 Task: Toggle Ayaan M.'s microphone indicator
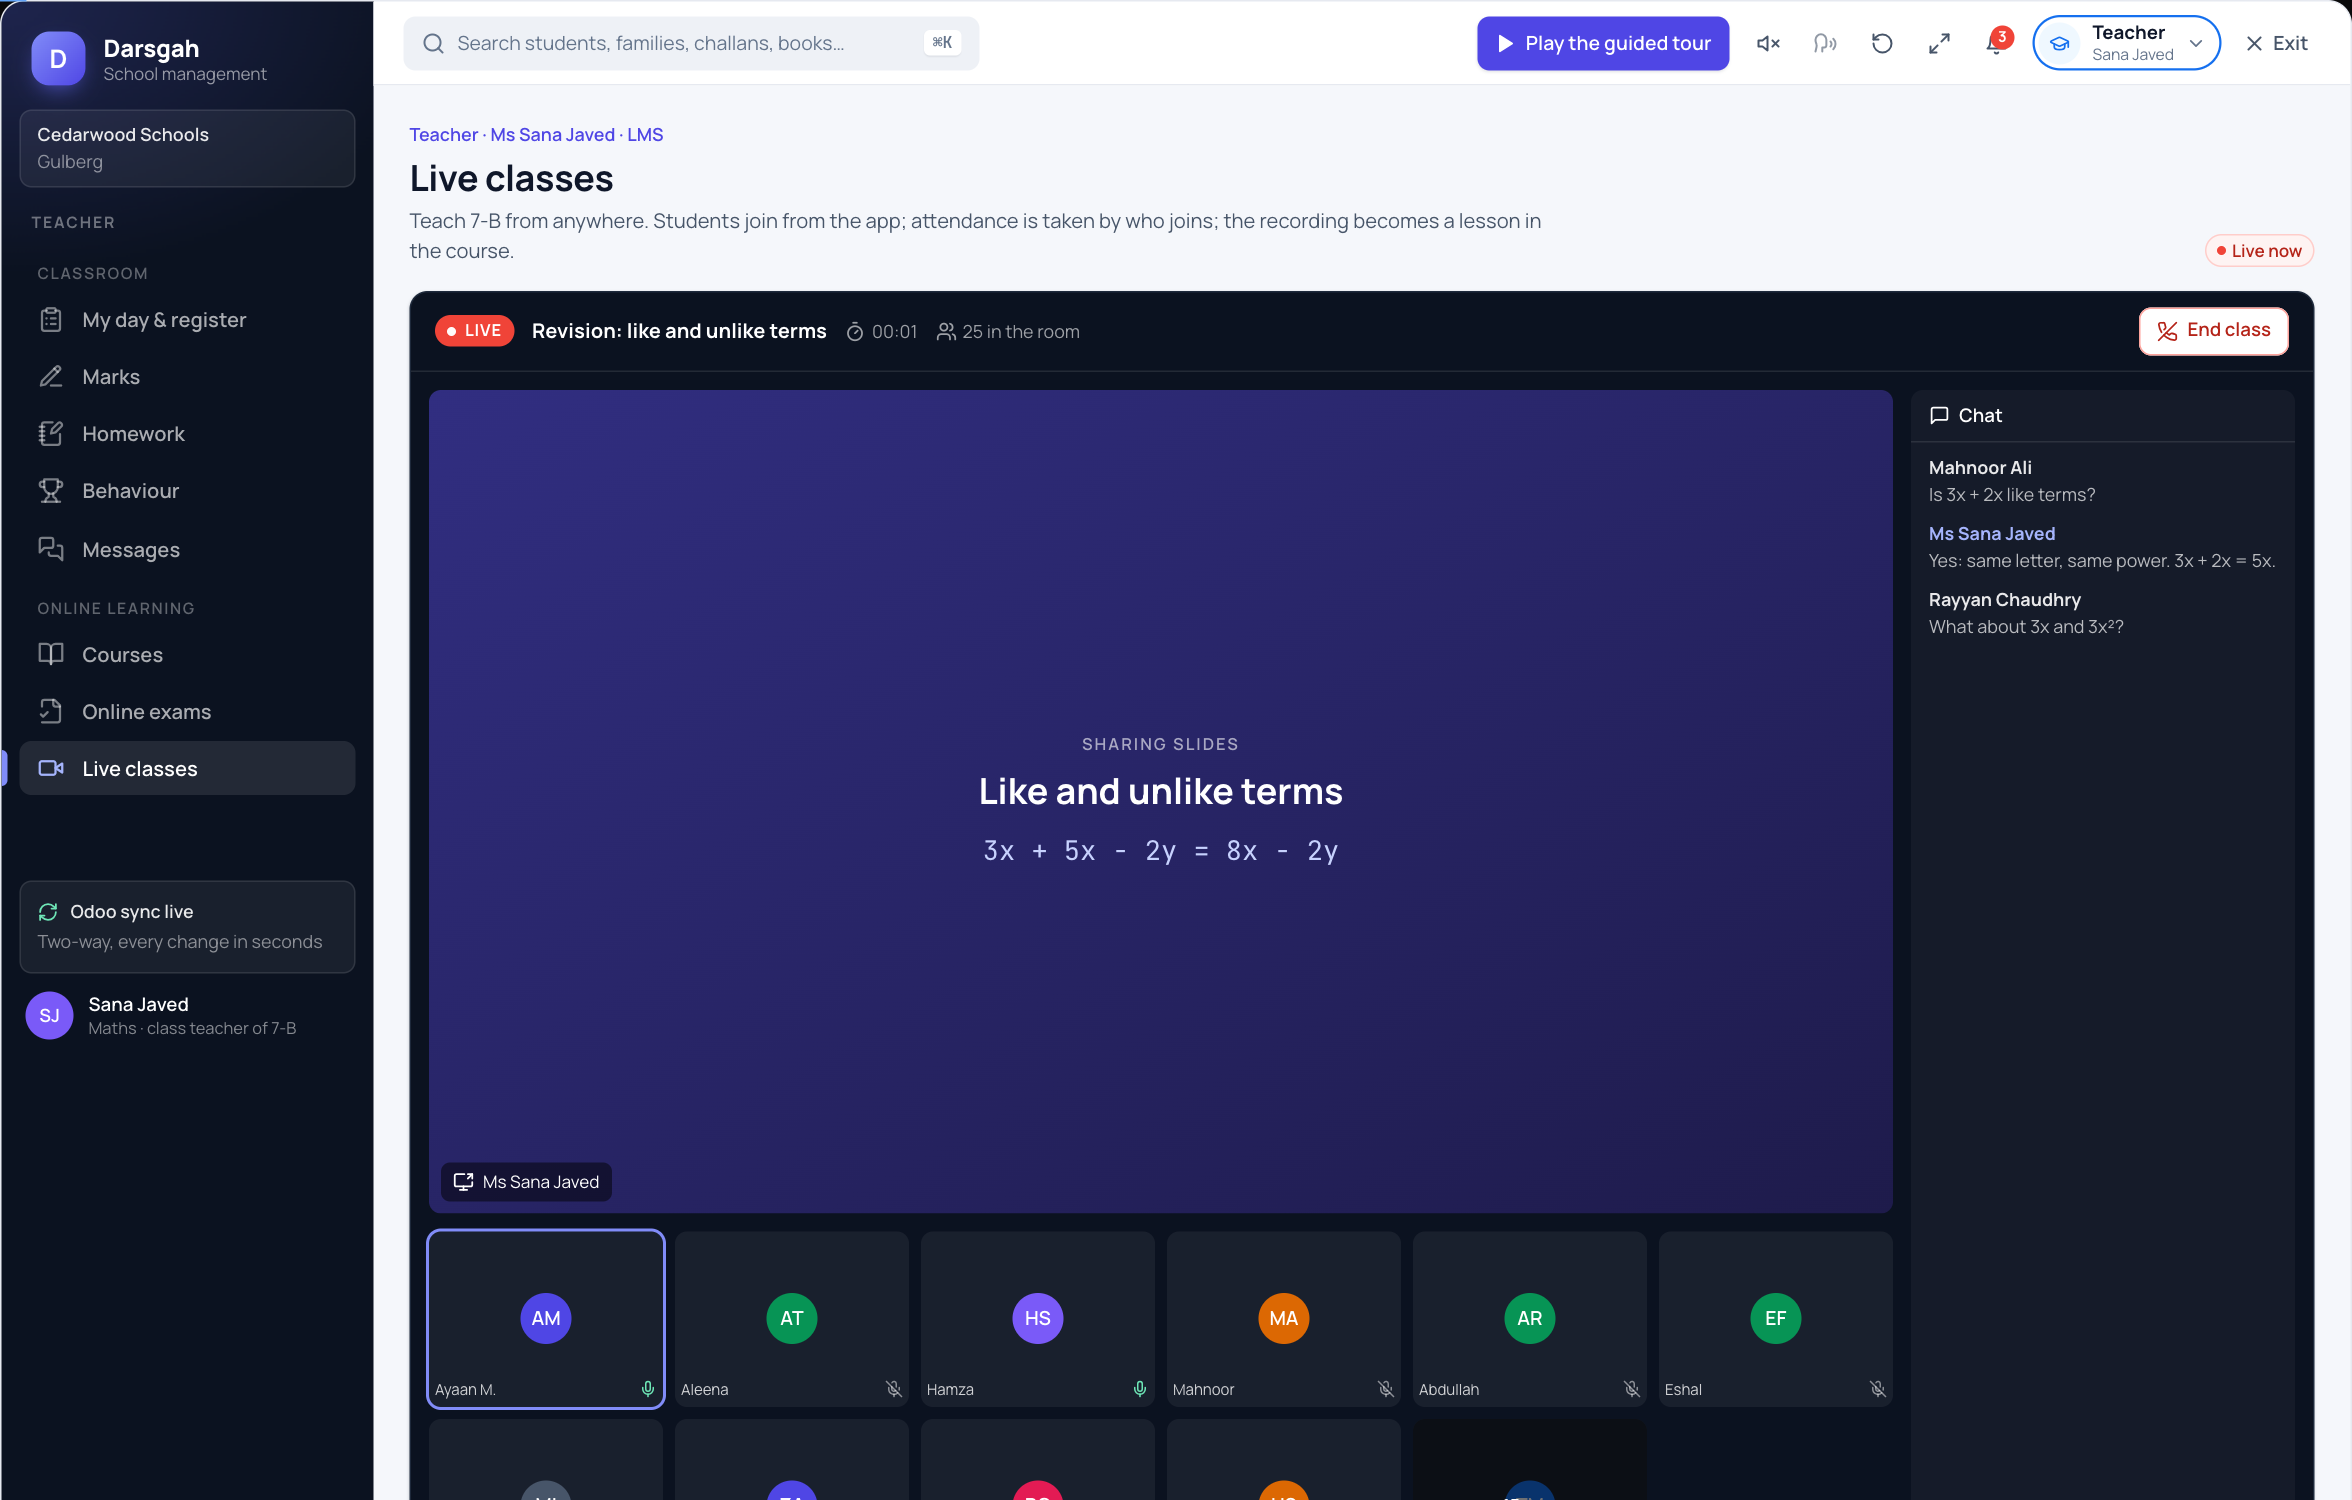click(x=648, y=1389)
